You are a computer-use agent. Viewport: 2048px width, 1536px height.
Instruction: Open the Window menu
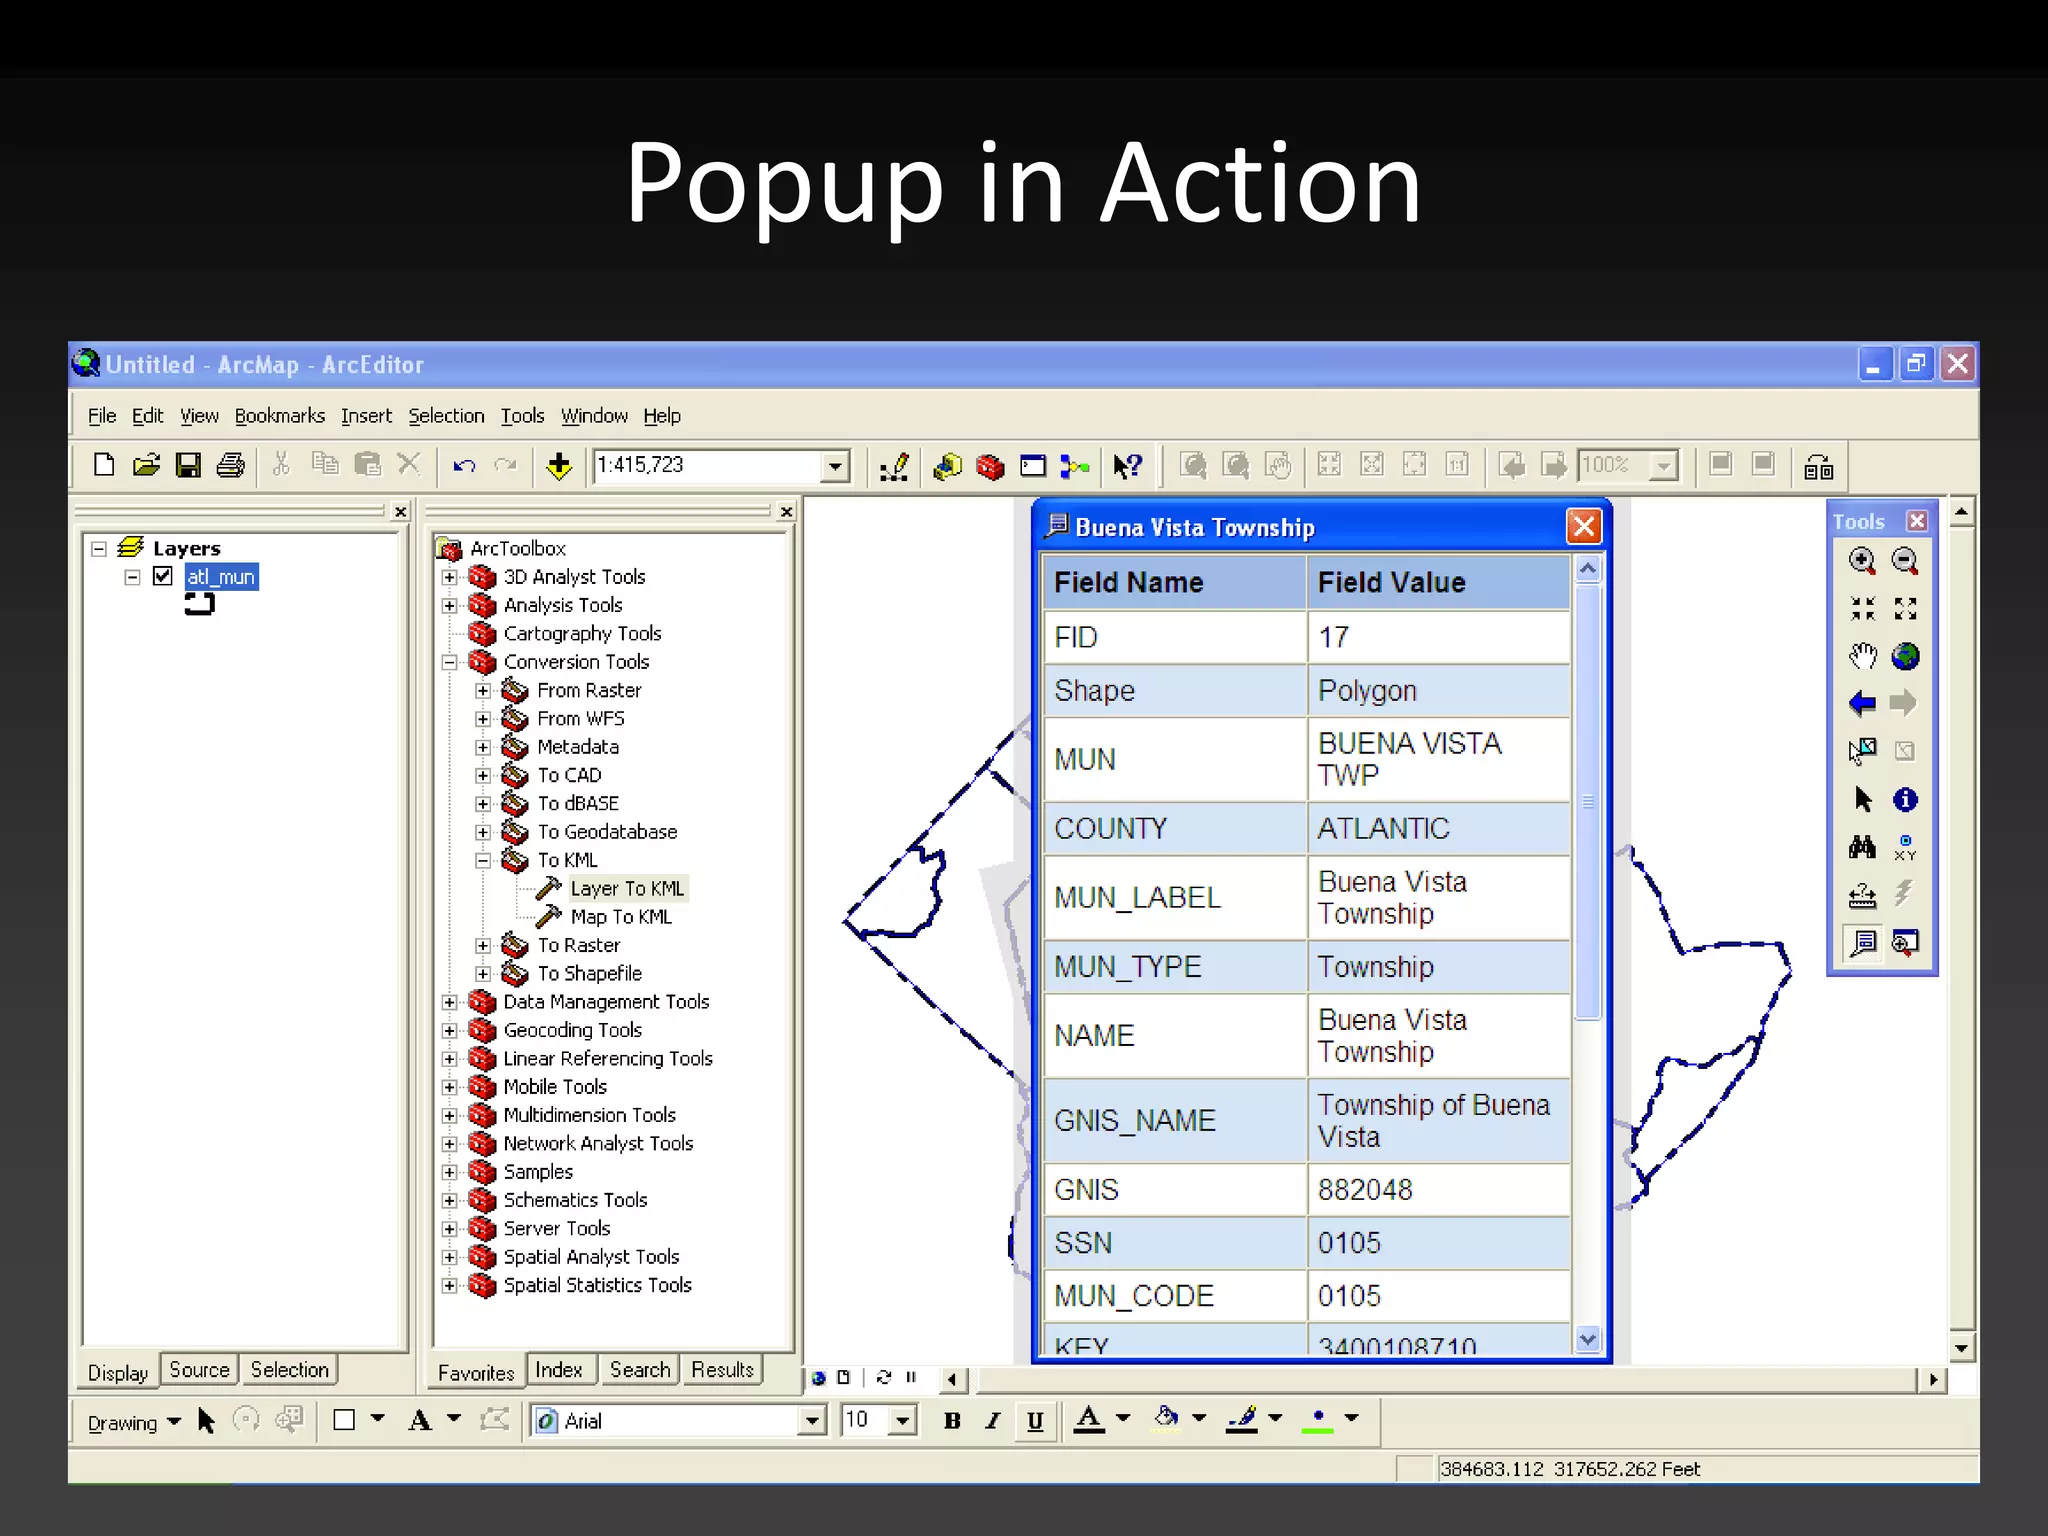point(594,416)
